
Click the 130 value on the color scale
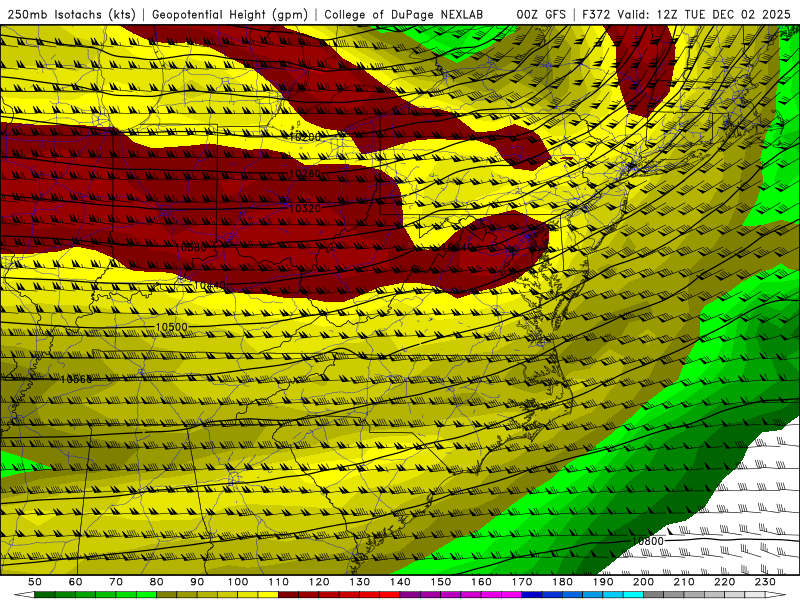[x=360, y=582]
